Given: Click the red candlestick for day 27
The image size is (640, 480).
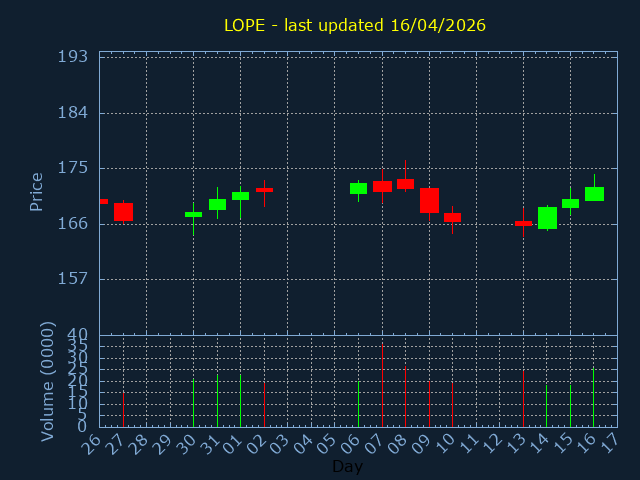Looking at the screenshot, I should 123,212.
